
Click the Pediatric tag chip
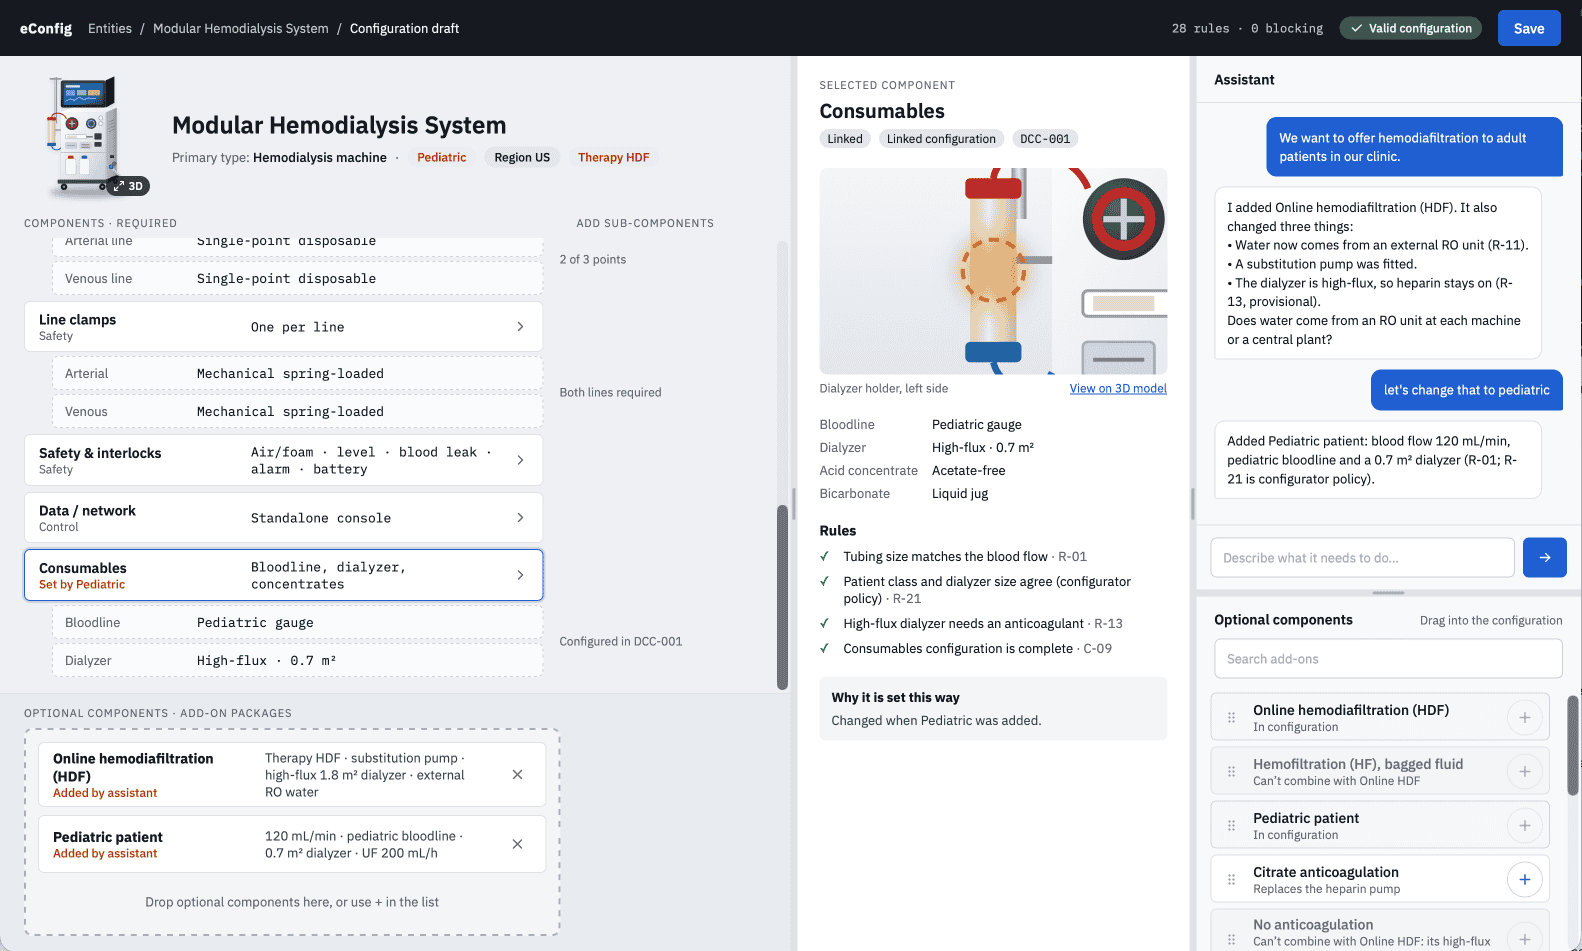[x=441, y=157]
